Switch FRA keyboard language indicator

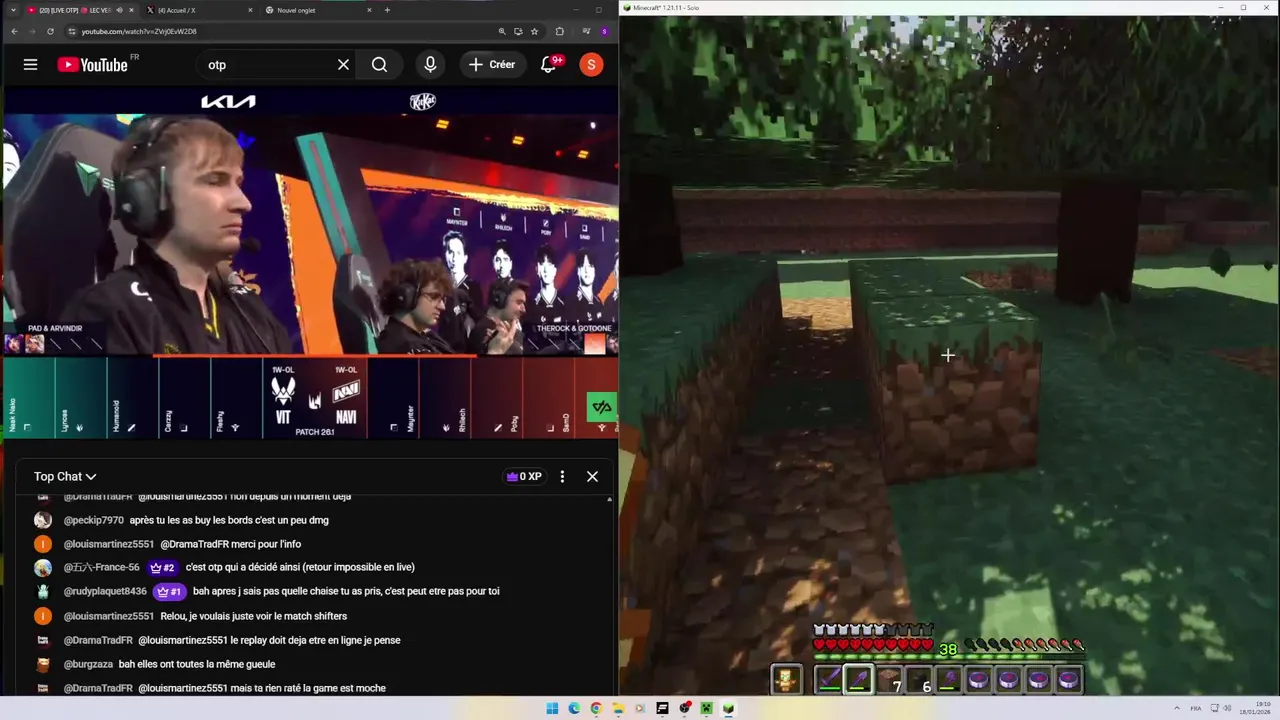(x=1195, y=708)
